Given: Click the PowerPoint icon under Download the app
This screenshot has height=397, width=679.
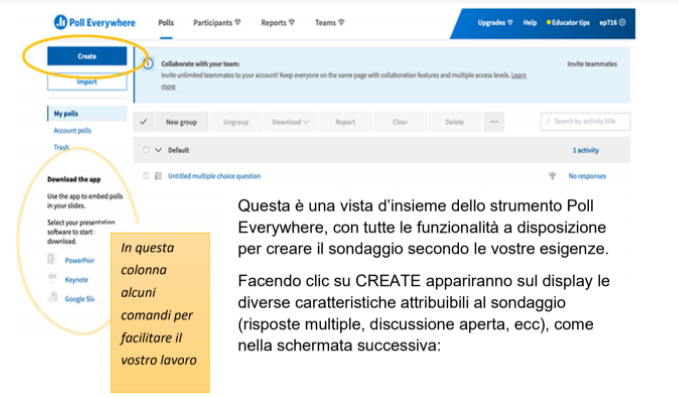Looking at the screenshot, I should click(52, 259).
